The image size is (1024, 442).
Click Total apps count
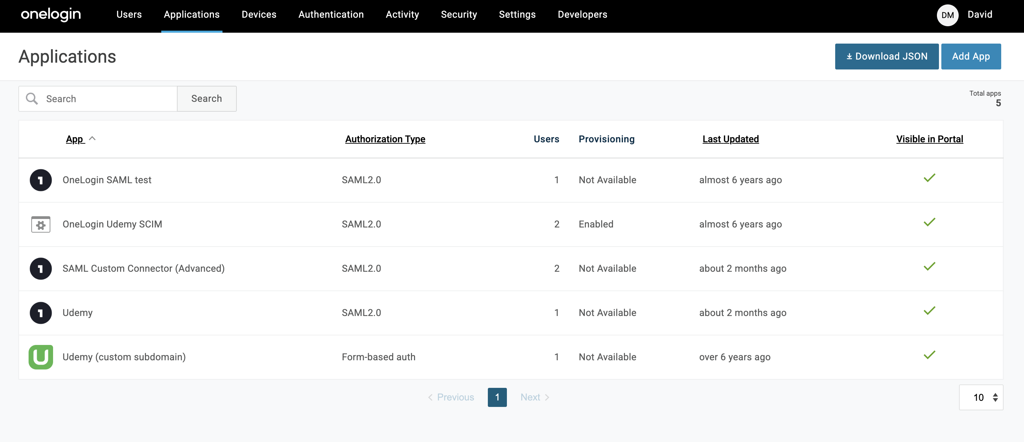coord(998,103)
